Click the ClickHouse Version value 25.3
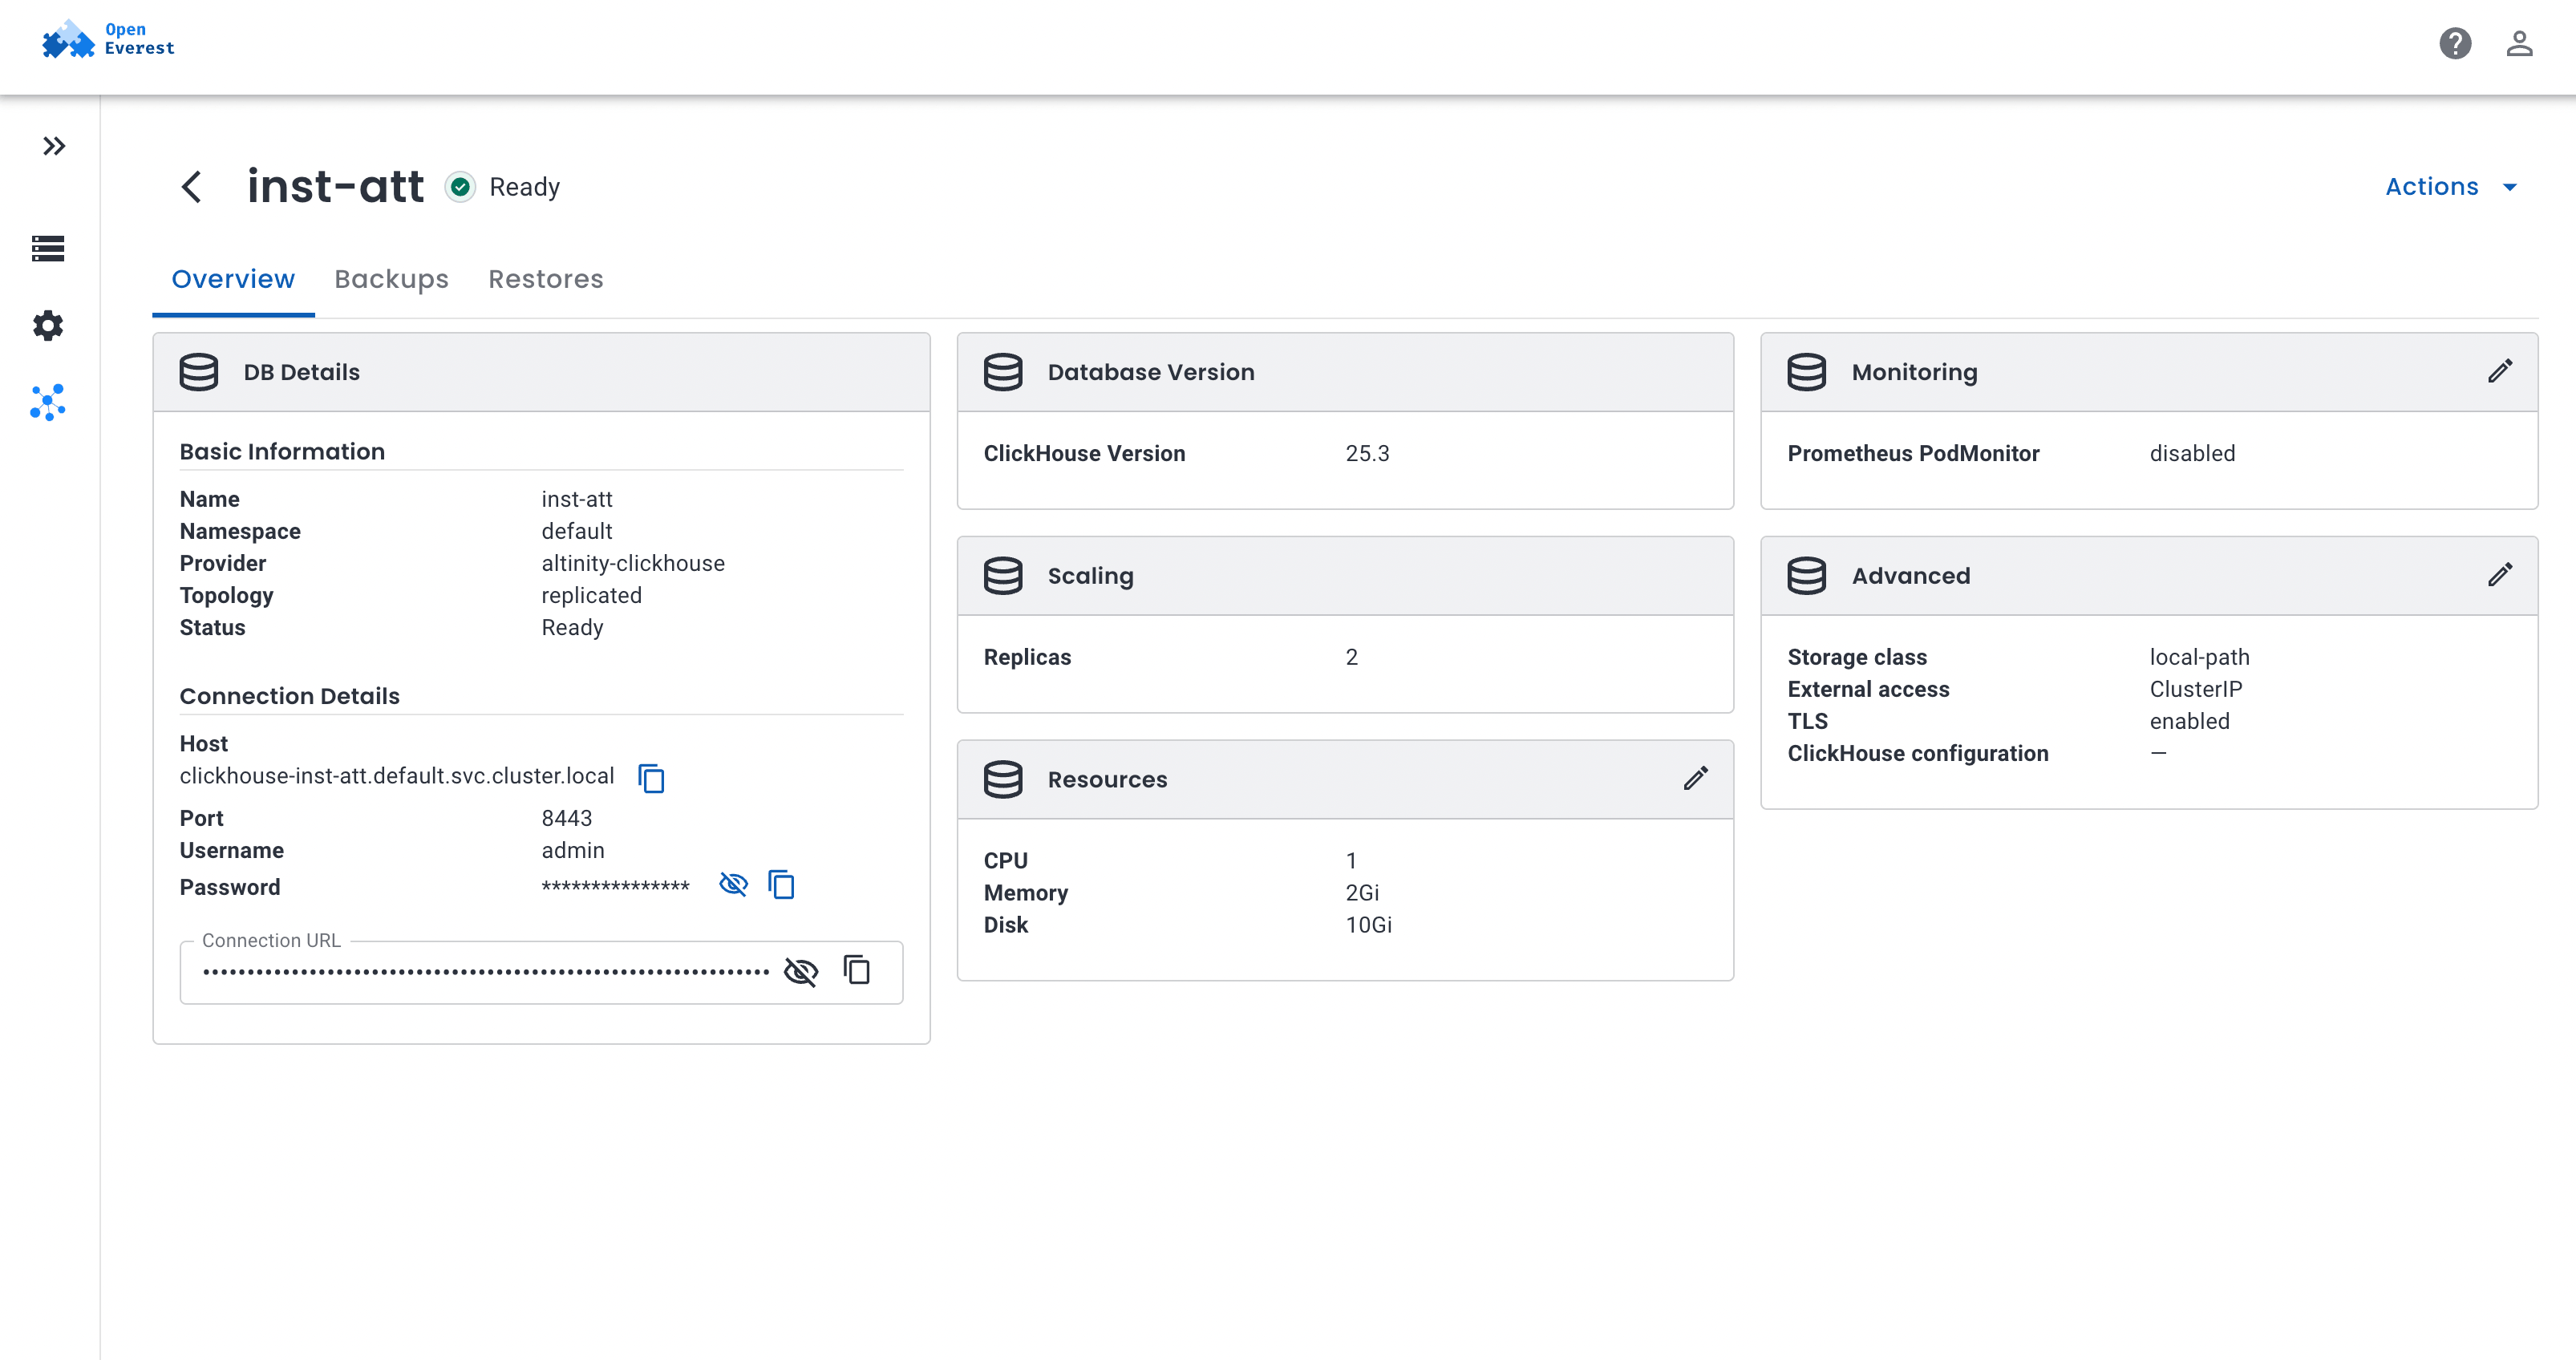 (x=1367, y=453)
